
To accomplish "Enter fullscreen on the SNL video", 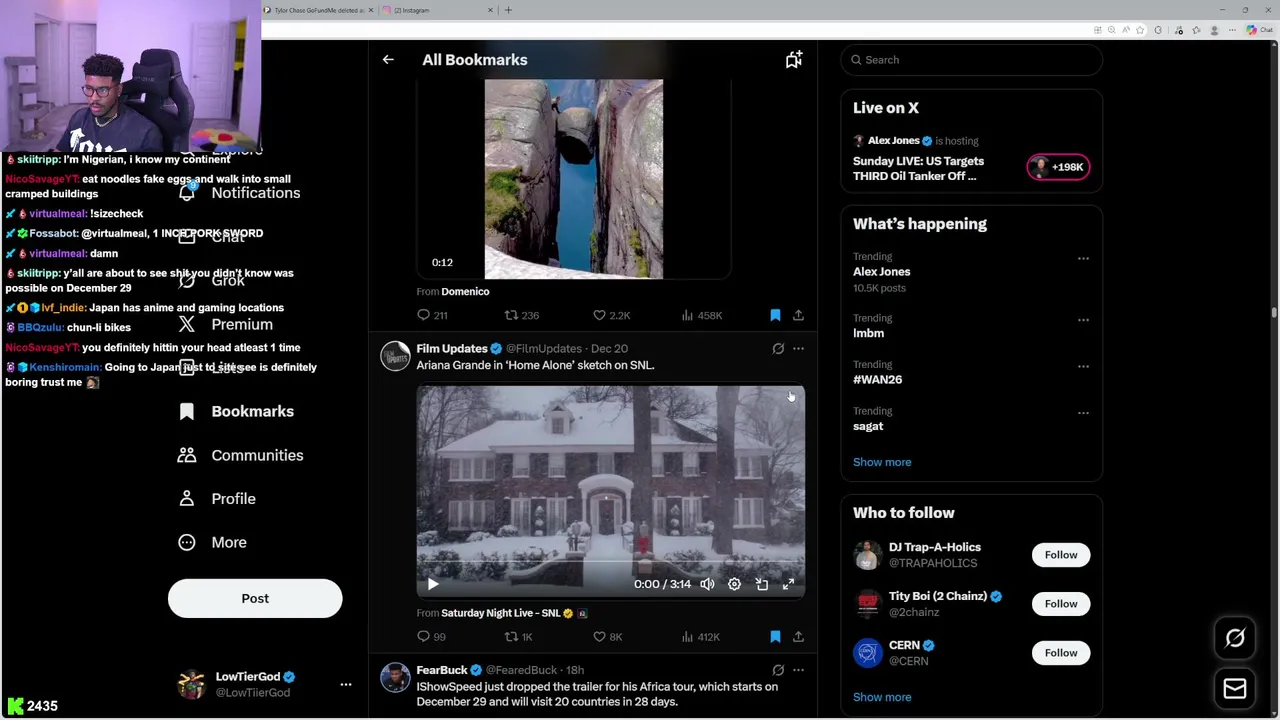I will (788, 584).
